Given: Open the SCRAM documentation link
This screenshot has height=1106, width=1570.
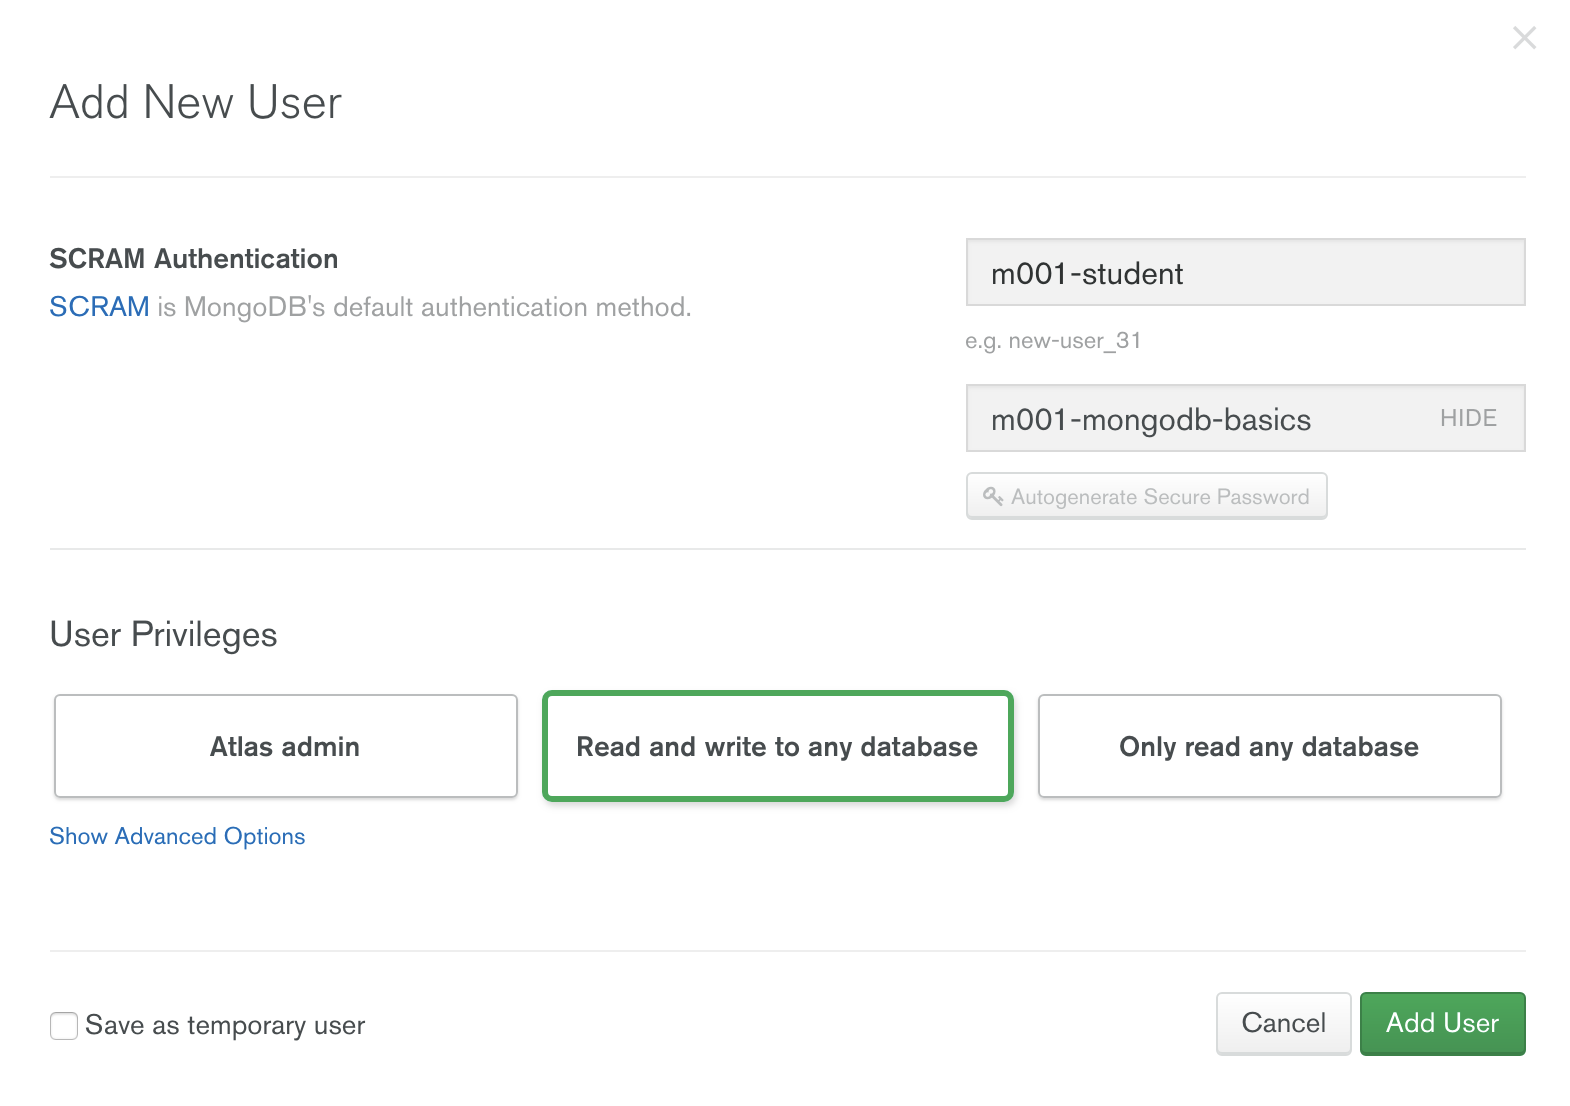Looking at the screenshot, I should 99,307.
